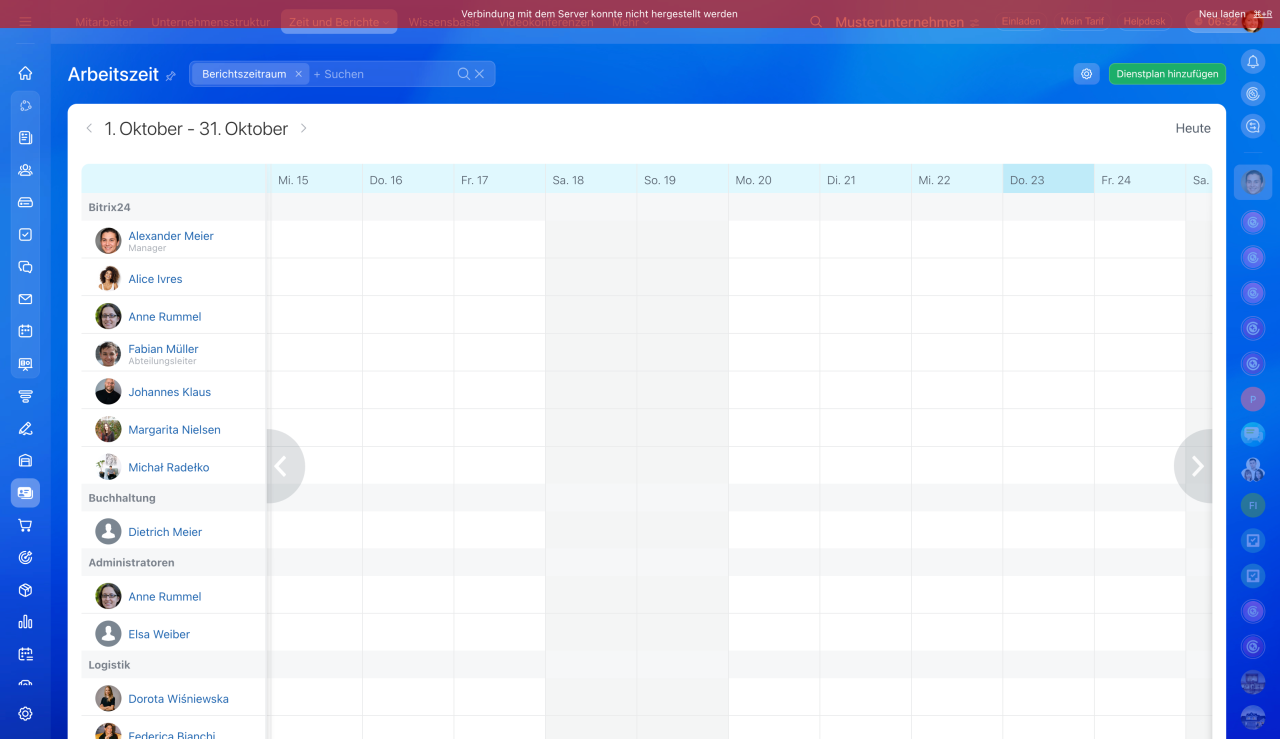1280x739 pixels.
Task: Open the FI avatar in right panel
Action: (1252, 506)
